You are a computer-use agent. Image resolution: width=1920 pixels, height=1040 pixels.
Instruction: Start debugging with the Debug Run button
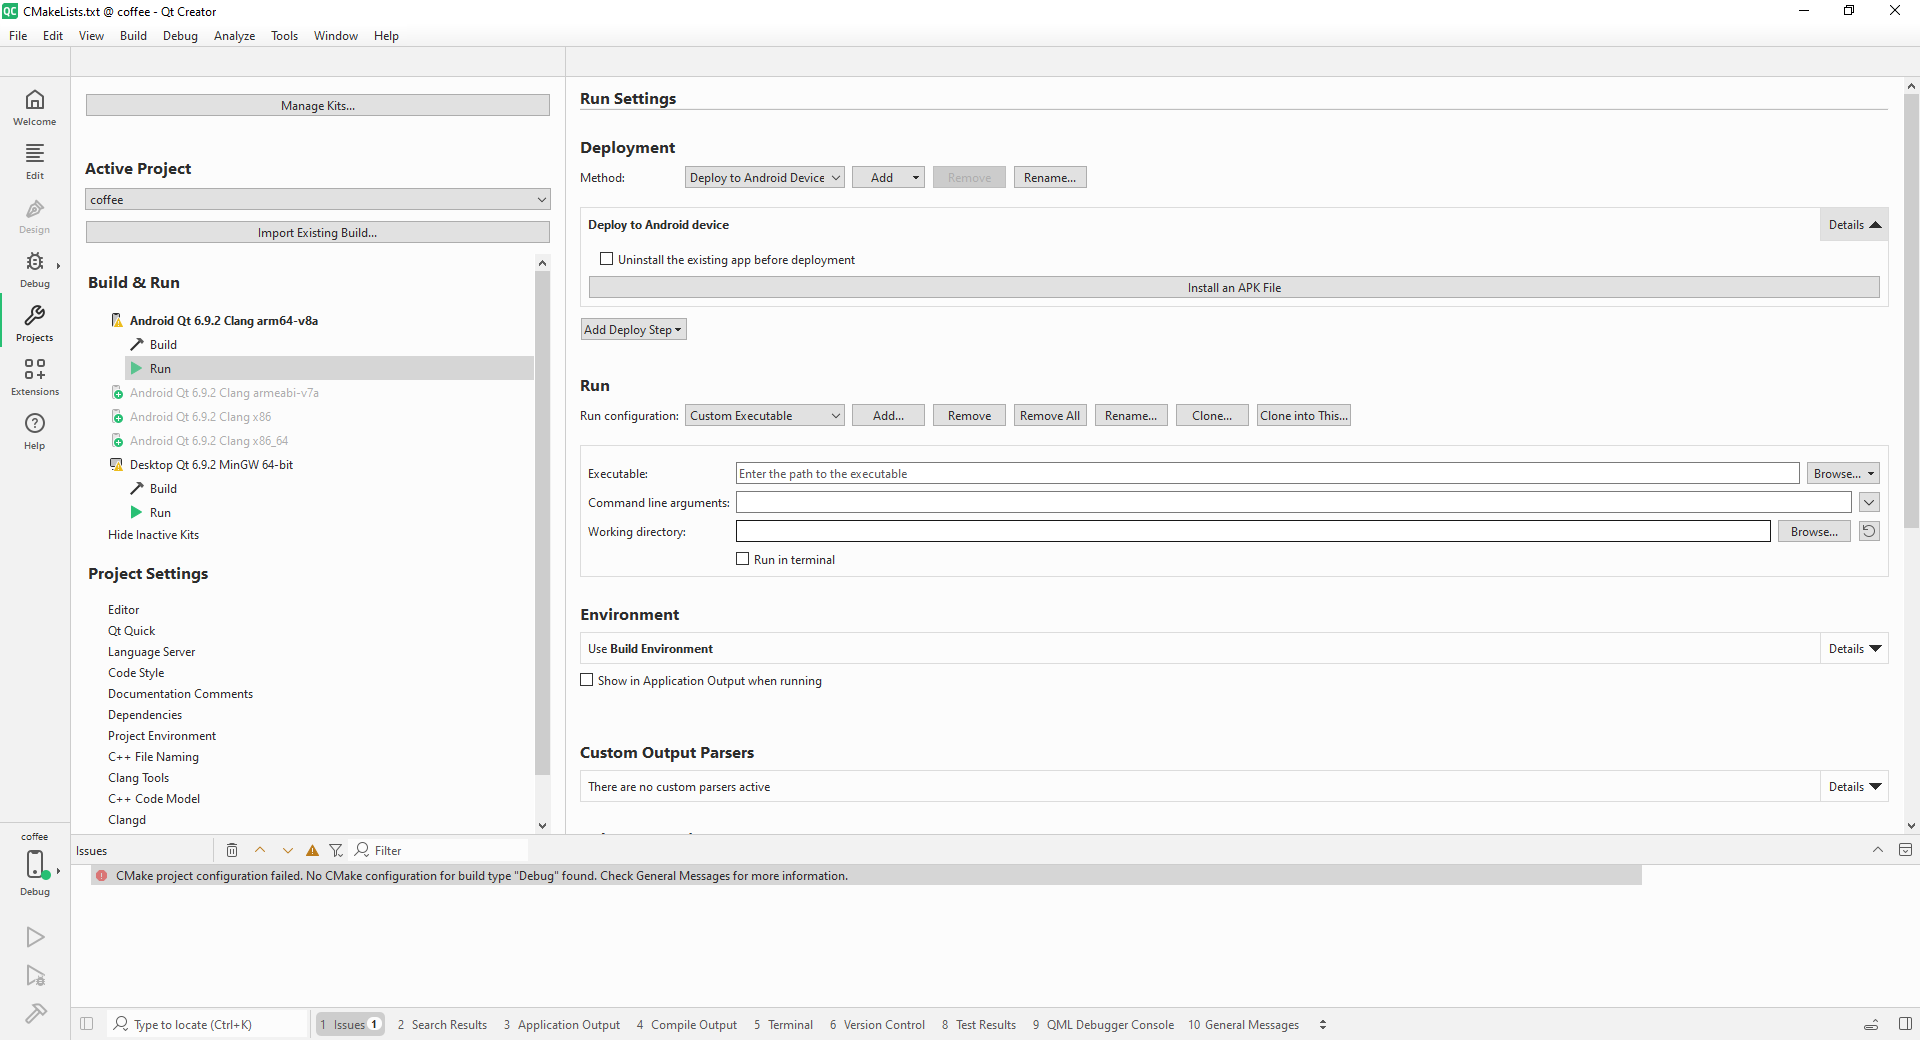(35, 976)
